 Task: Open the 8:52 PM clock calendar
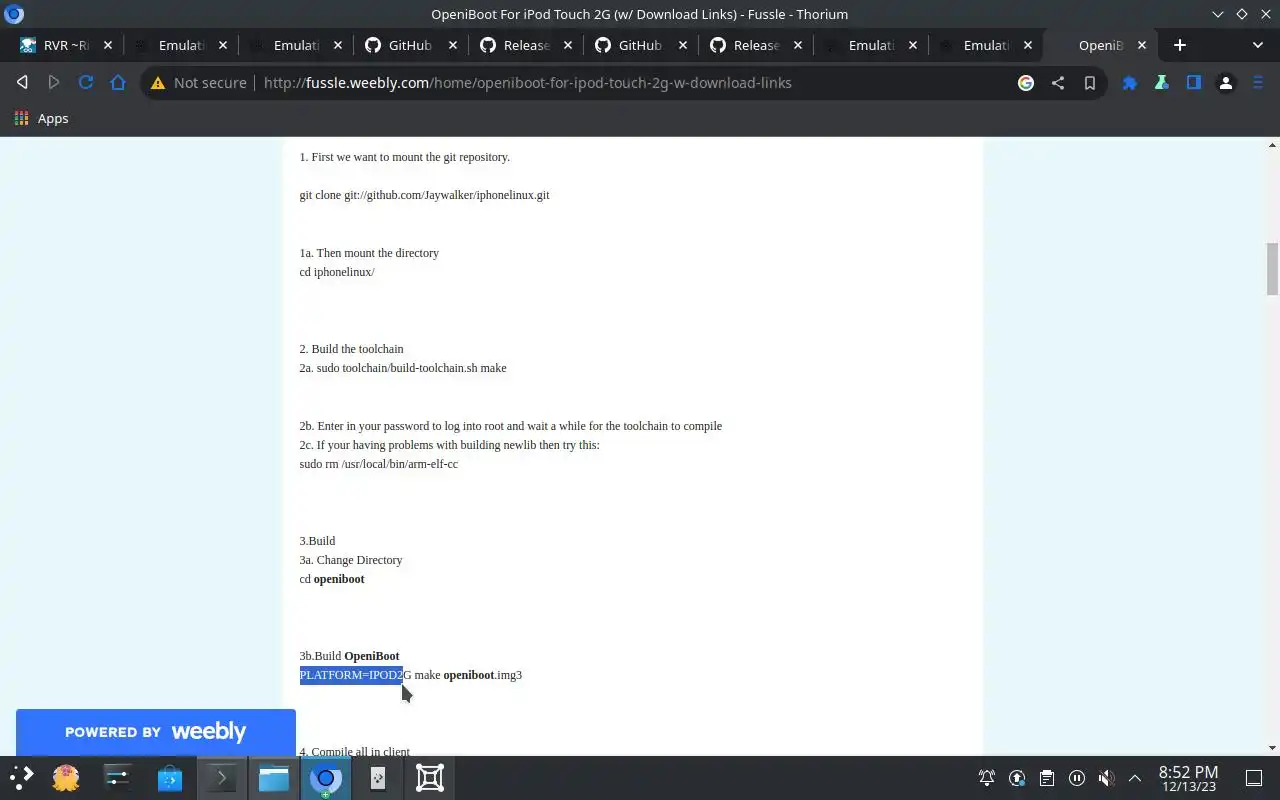(1188, 778)
